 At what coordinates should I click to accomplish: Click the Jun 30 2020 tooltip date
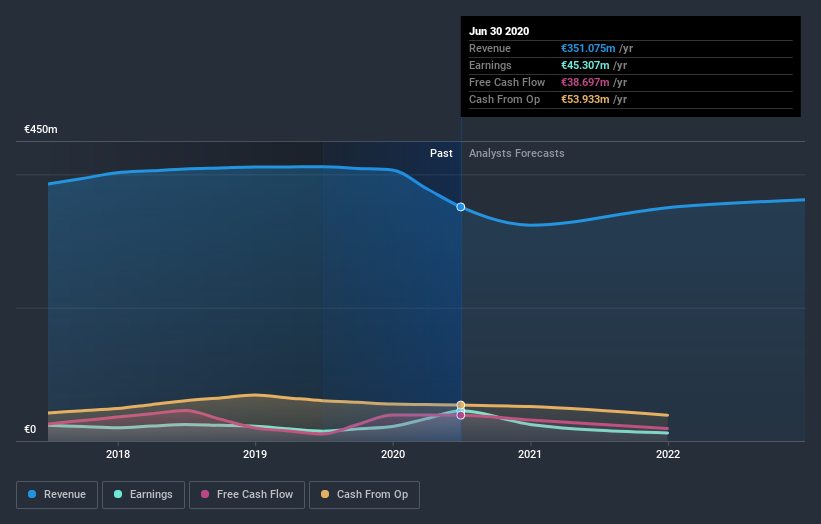click(x=499, y=31)
